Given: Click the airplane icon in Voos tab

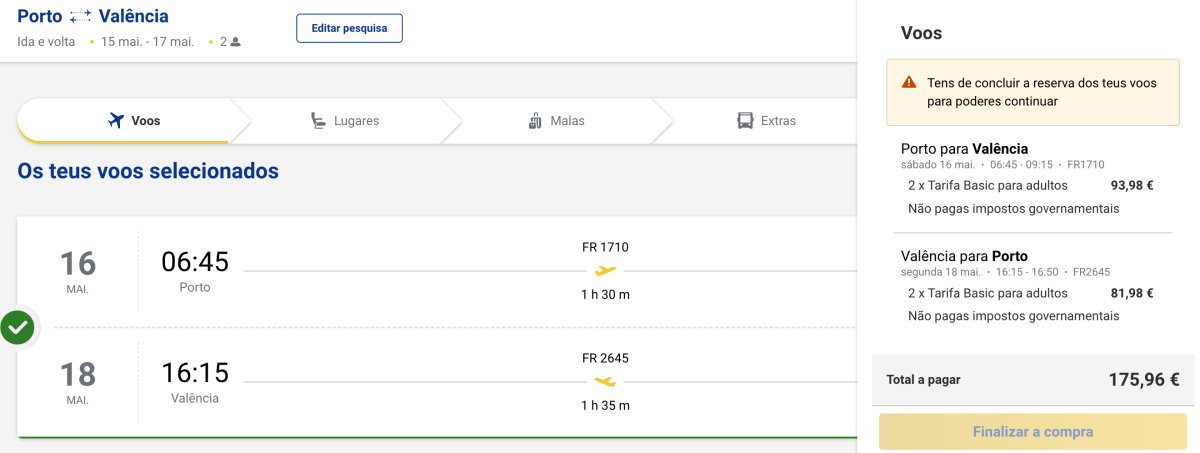Looking at the screenshot, I should (116, 121).
